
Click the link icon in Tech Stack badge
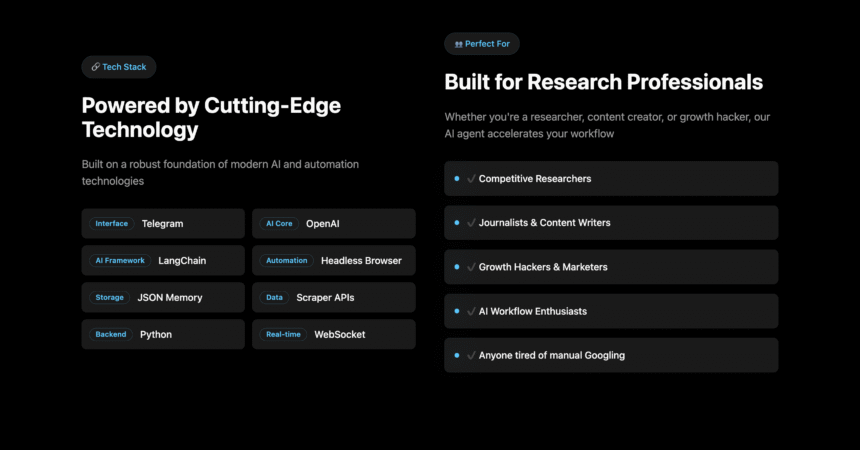[x=95, y=67]
